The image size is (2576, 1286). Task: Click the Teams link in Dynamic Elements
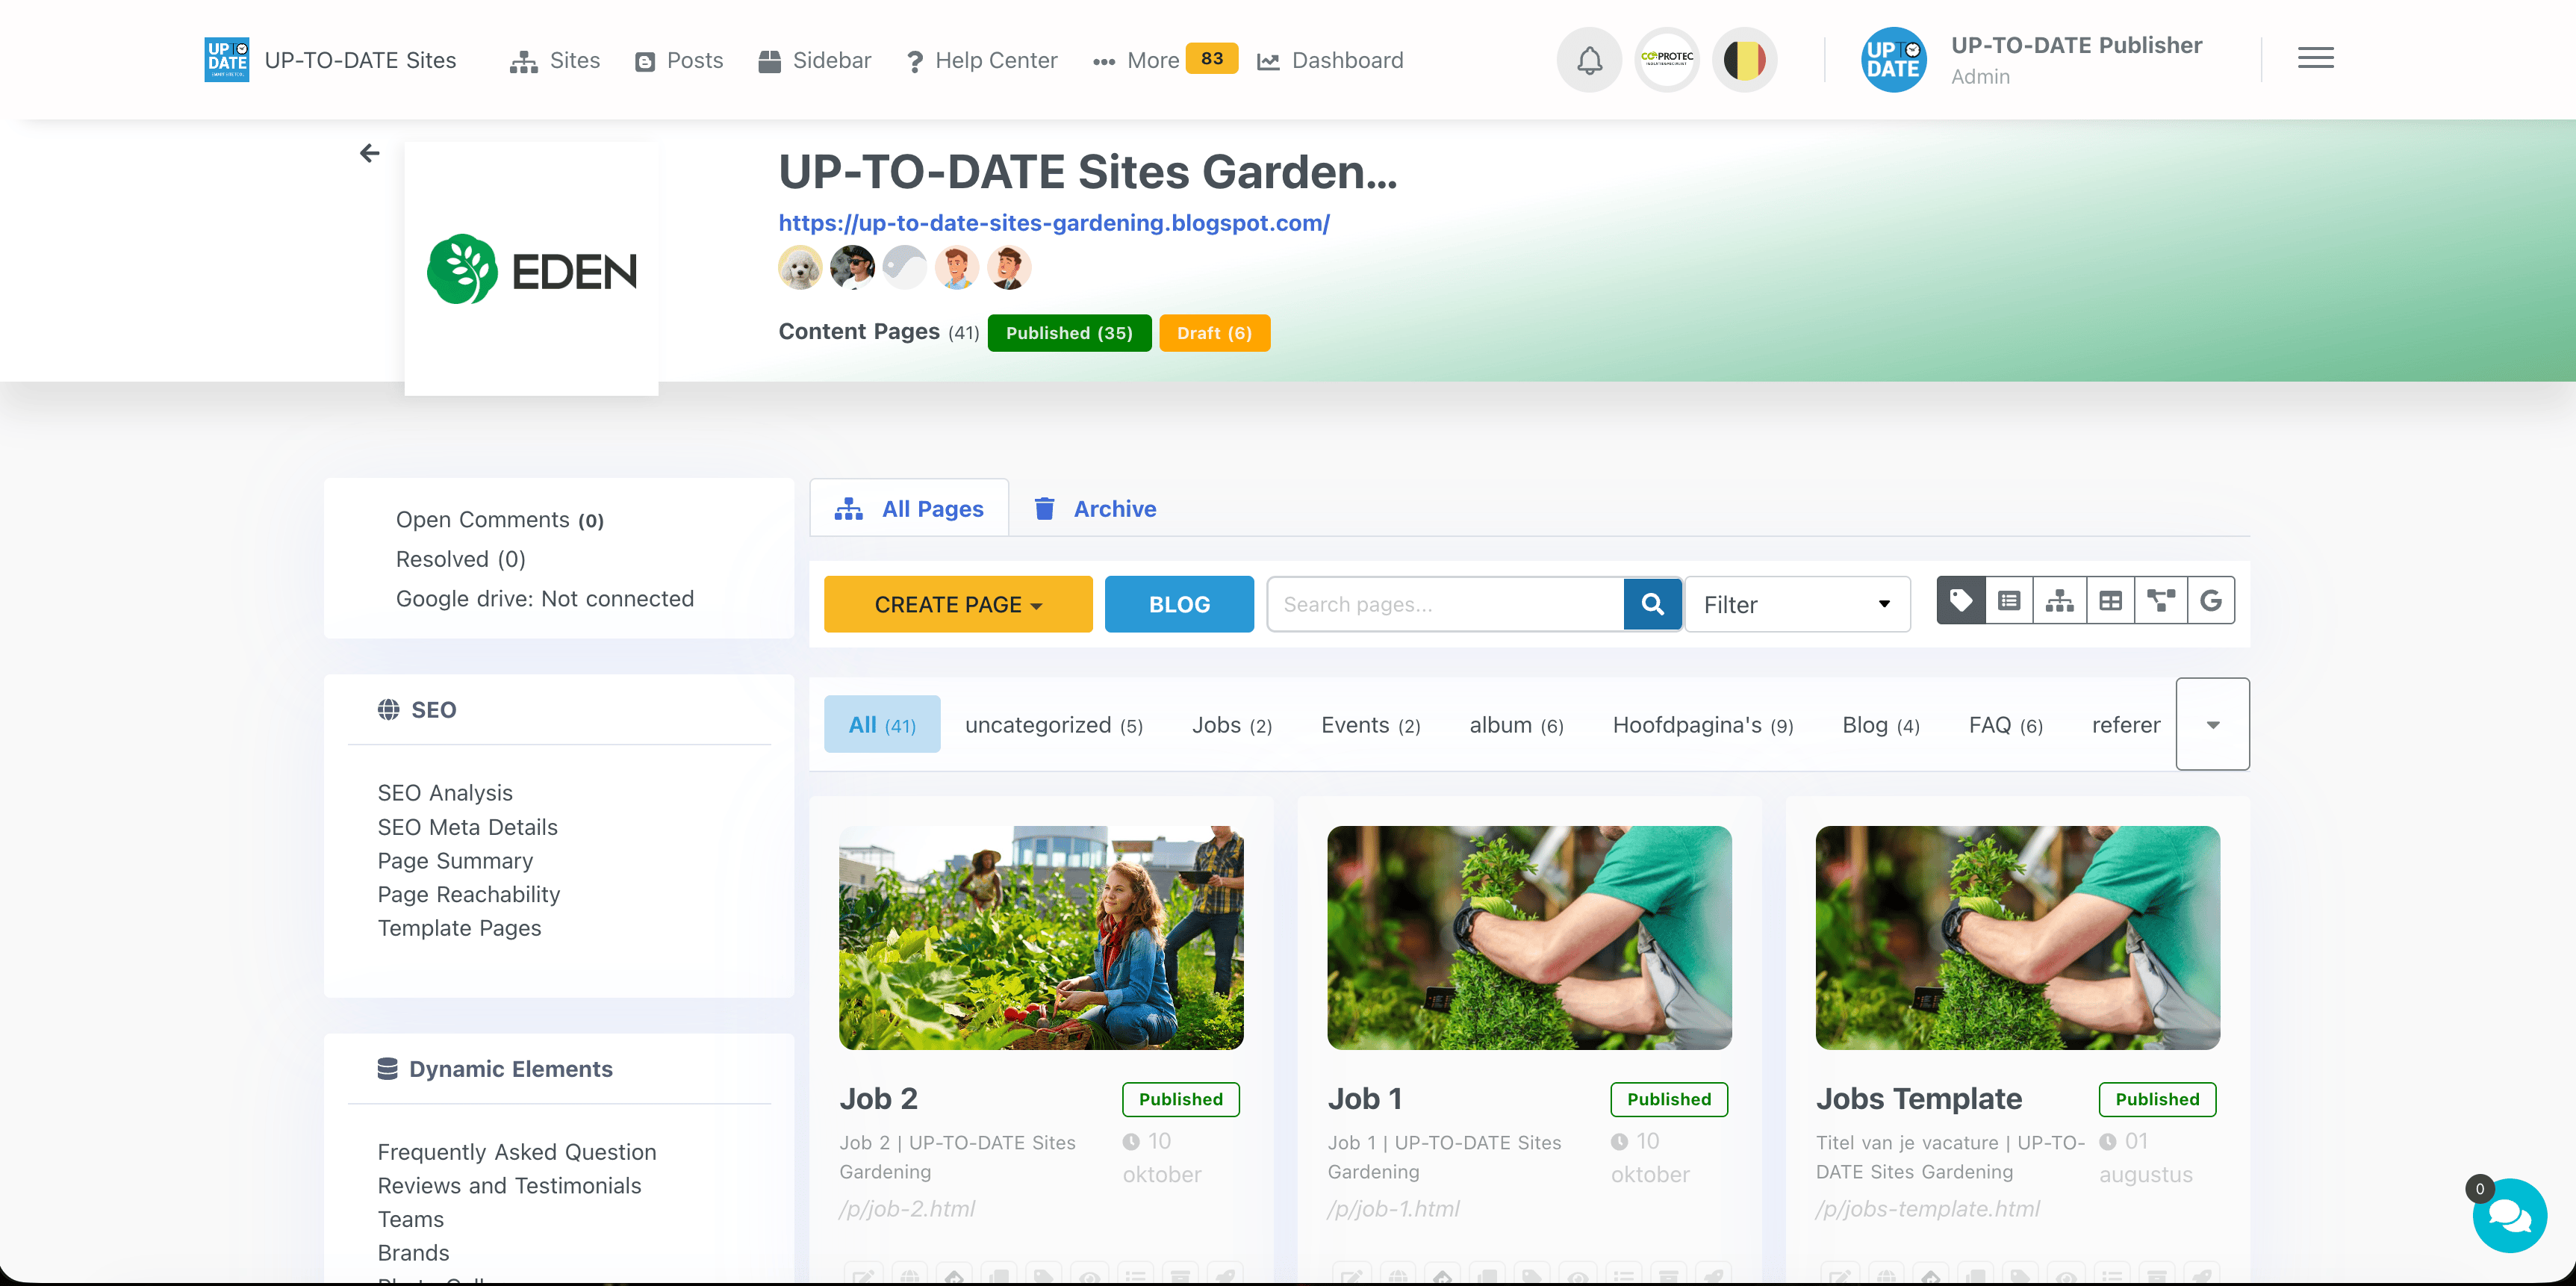coord(411,1218)
